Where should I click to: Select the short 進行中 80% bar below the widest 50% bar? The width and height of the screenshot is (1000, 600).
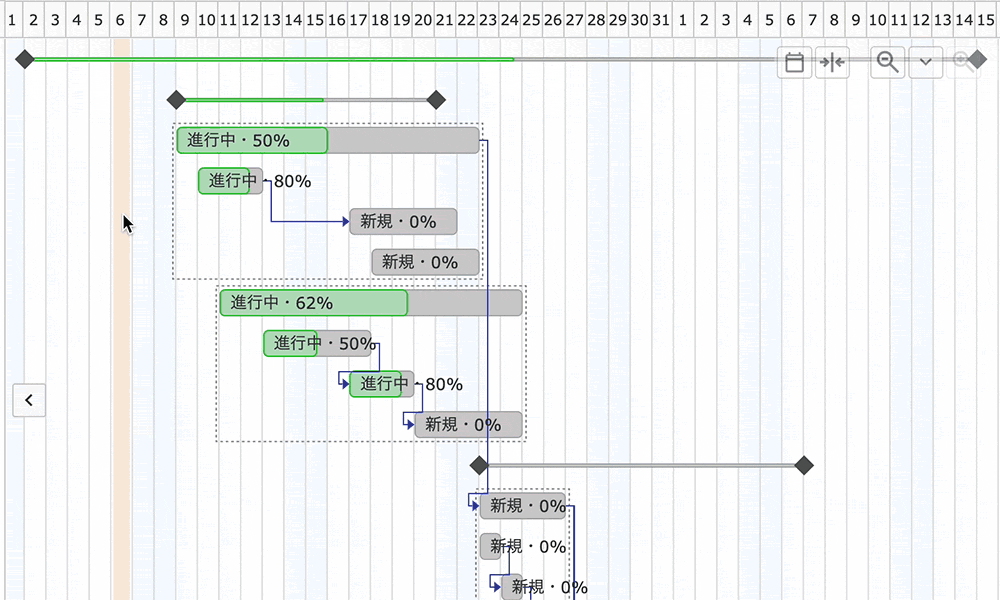(230, 181)
